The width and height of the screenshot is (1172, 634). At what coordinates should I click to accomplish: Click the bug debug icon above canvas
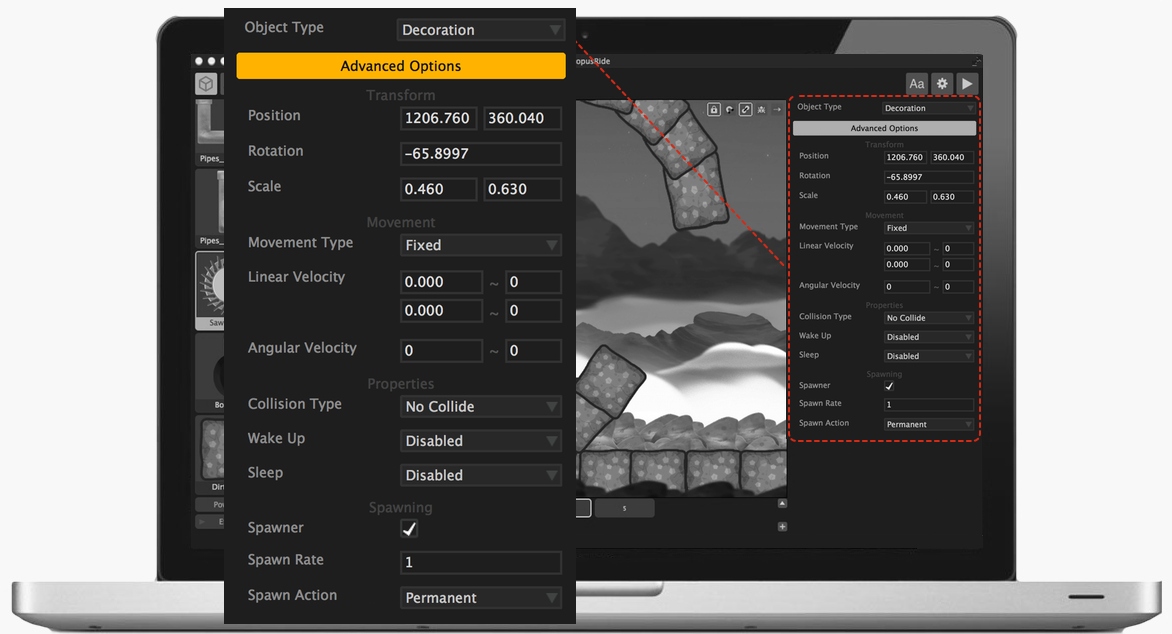[761, 109]
